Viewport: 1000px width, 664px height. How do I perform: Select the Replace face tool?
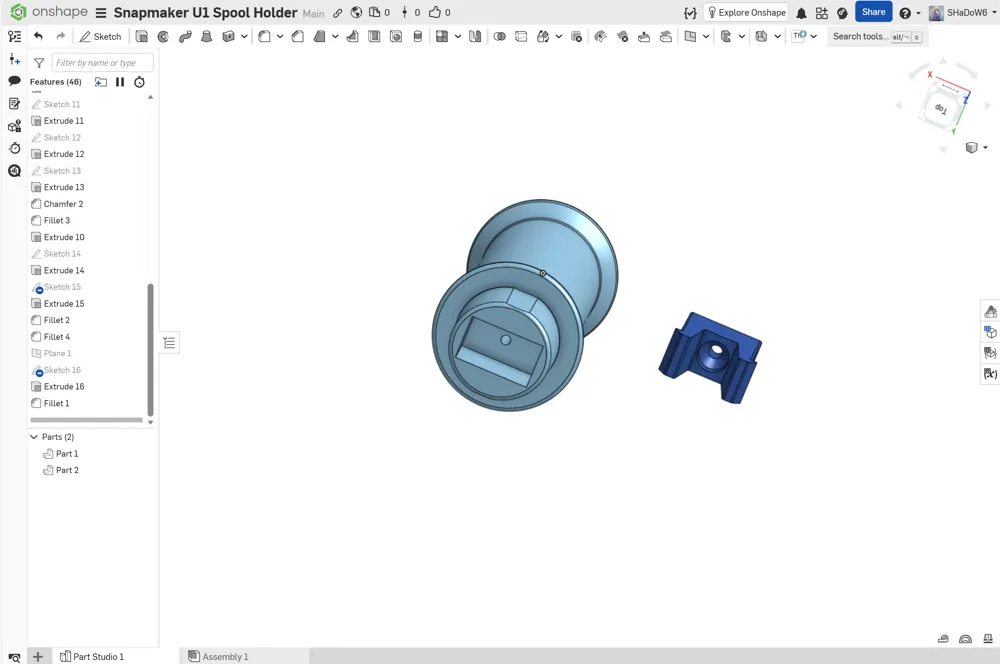pos(666,36)
